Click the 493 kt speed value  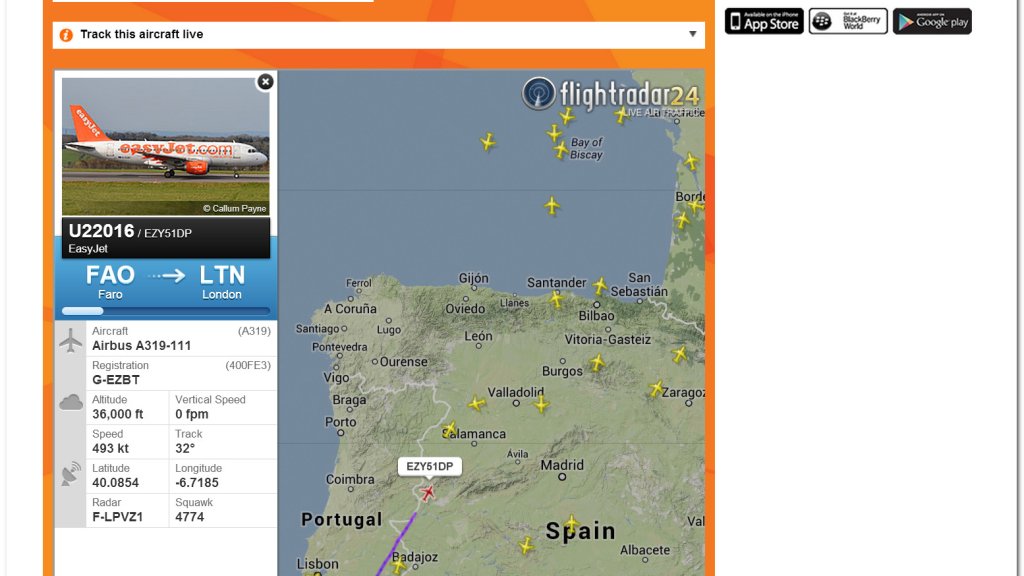pyautogui.click(x=110, y=449)
